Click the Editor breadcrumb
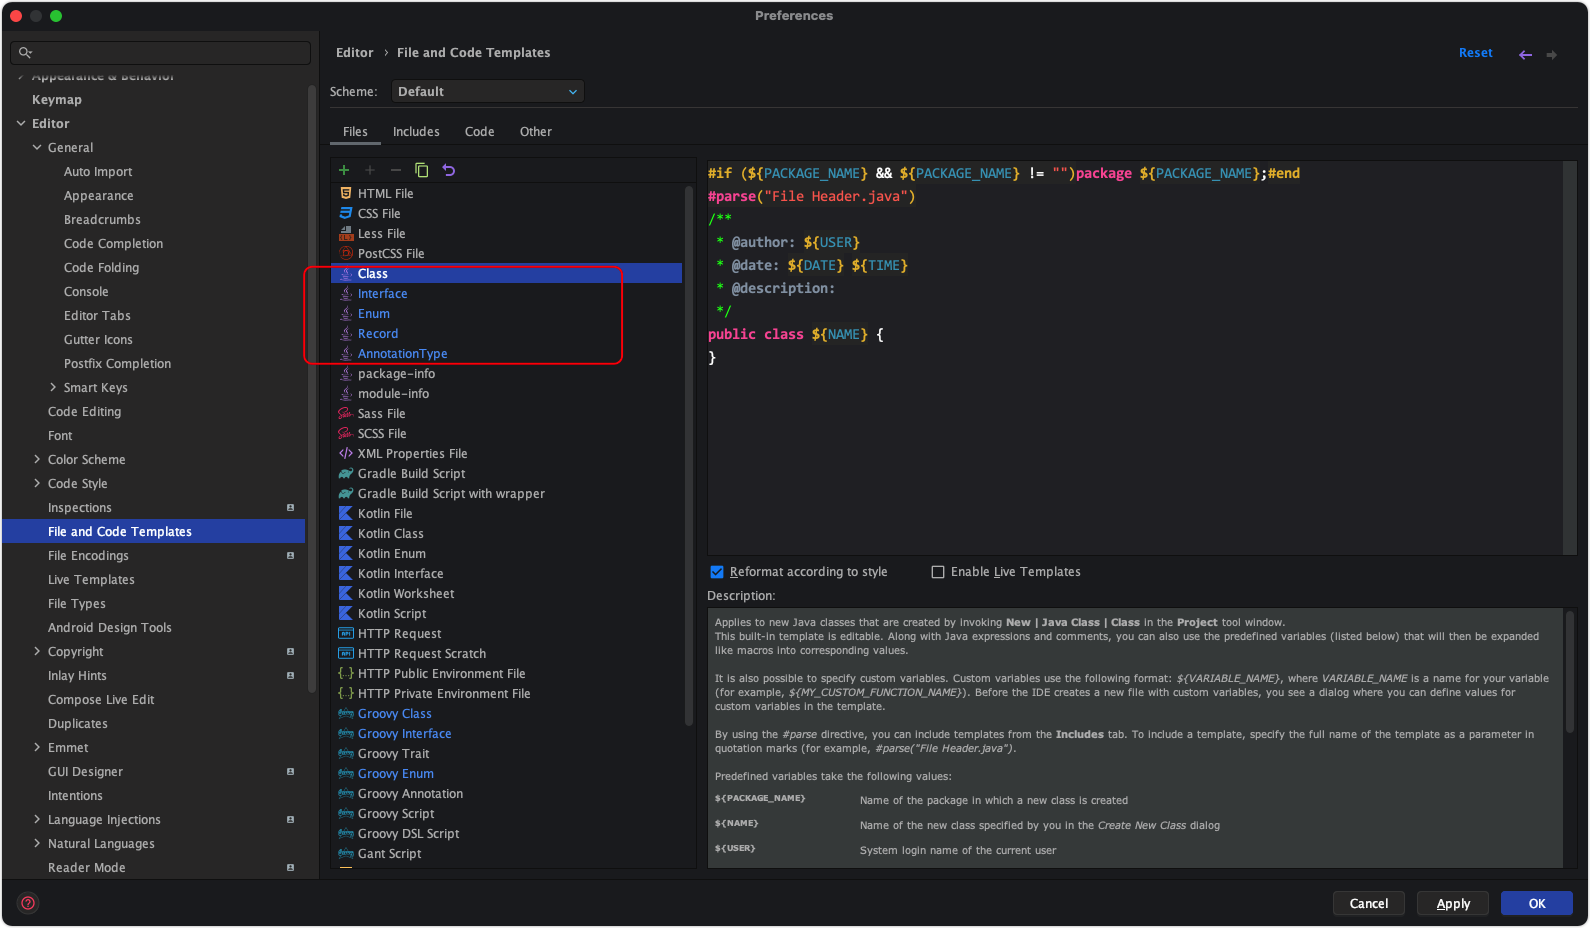This screenshot has width=1590, height=928. 354,53
